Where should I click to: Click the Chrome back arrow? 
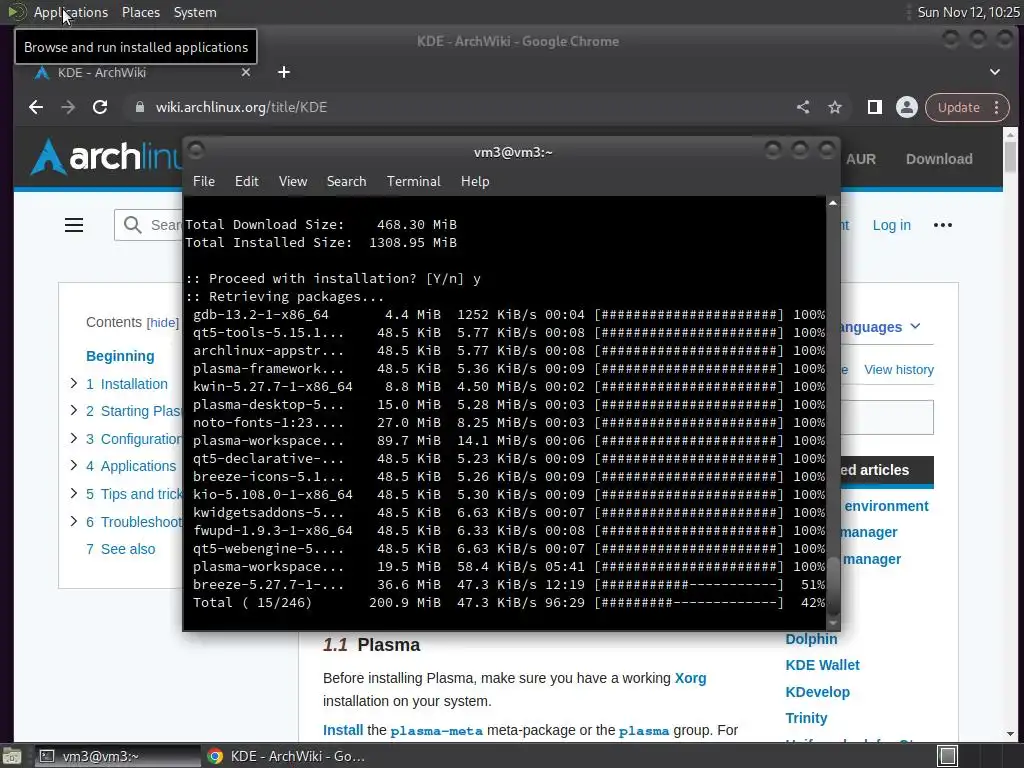pos(36,107)
